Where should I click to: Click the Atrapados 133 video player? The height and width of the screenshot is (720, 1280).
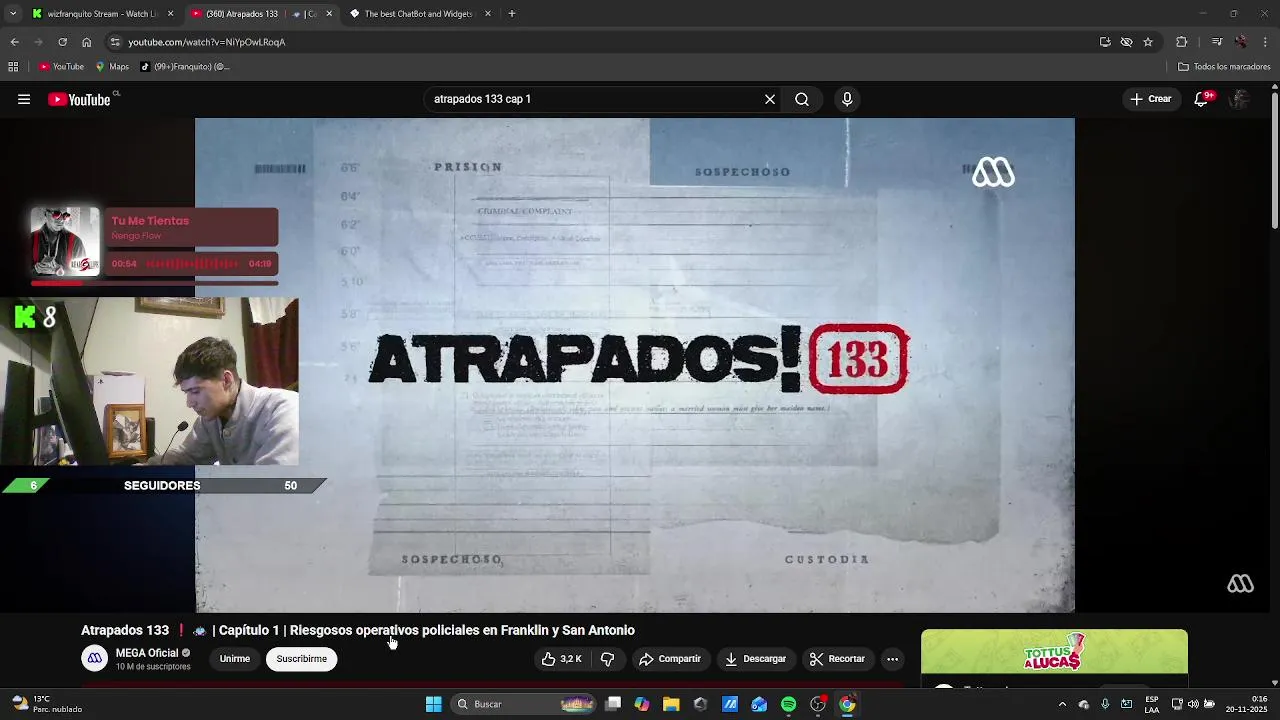tap(635, 365)
